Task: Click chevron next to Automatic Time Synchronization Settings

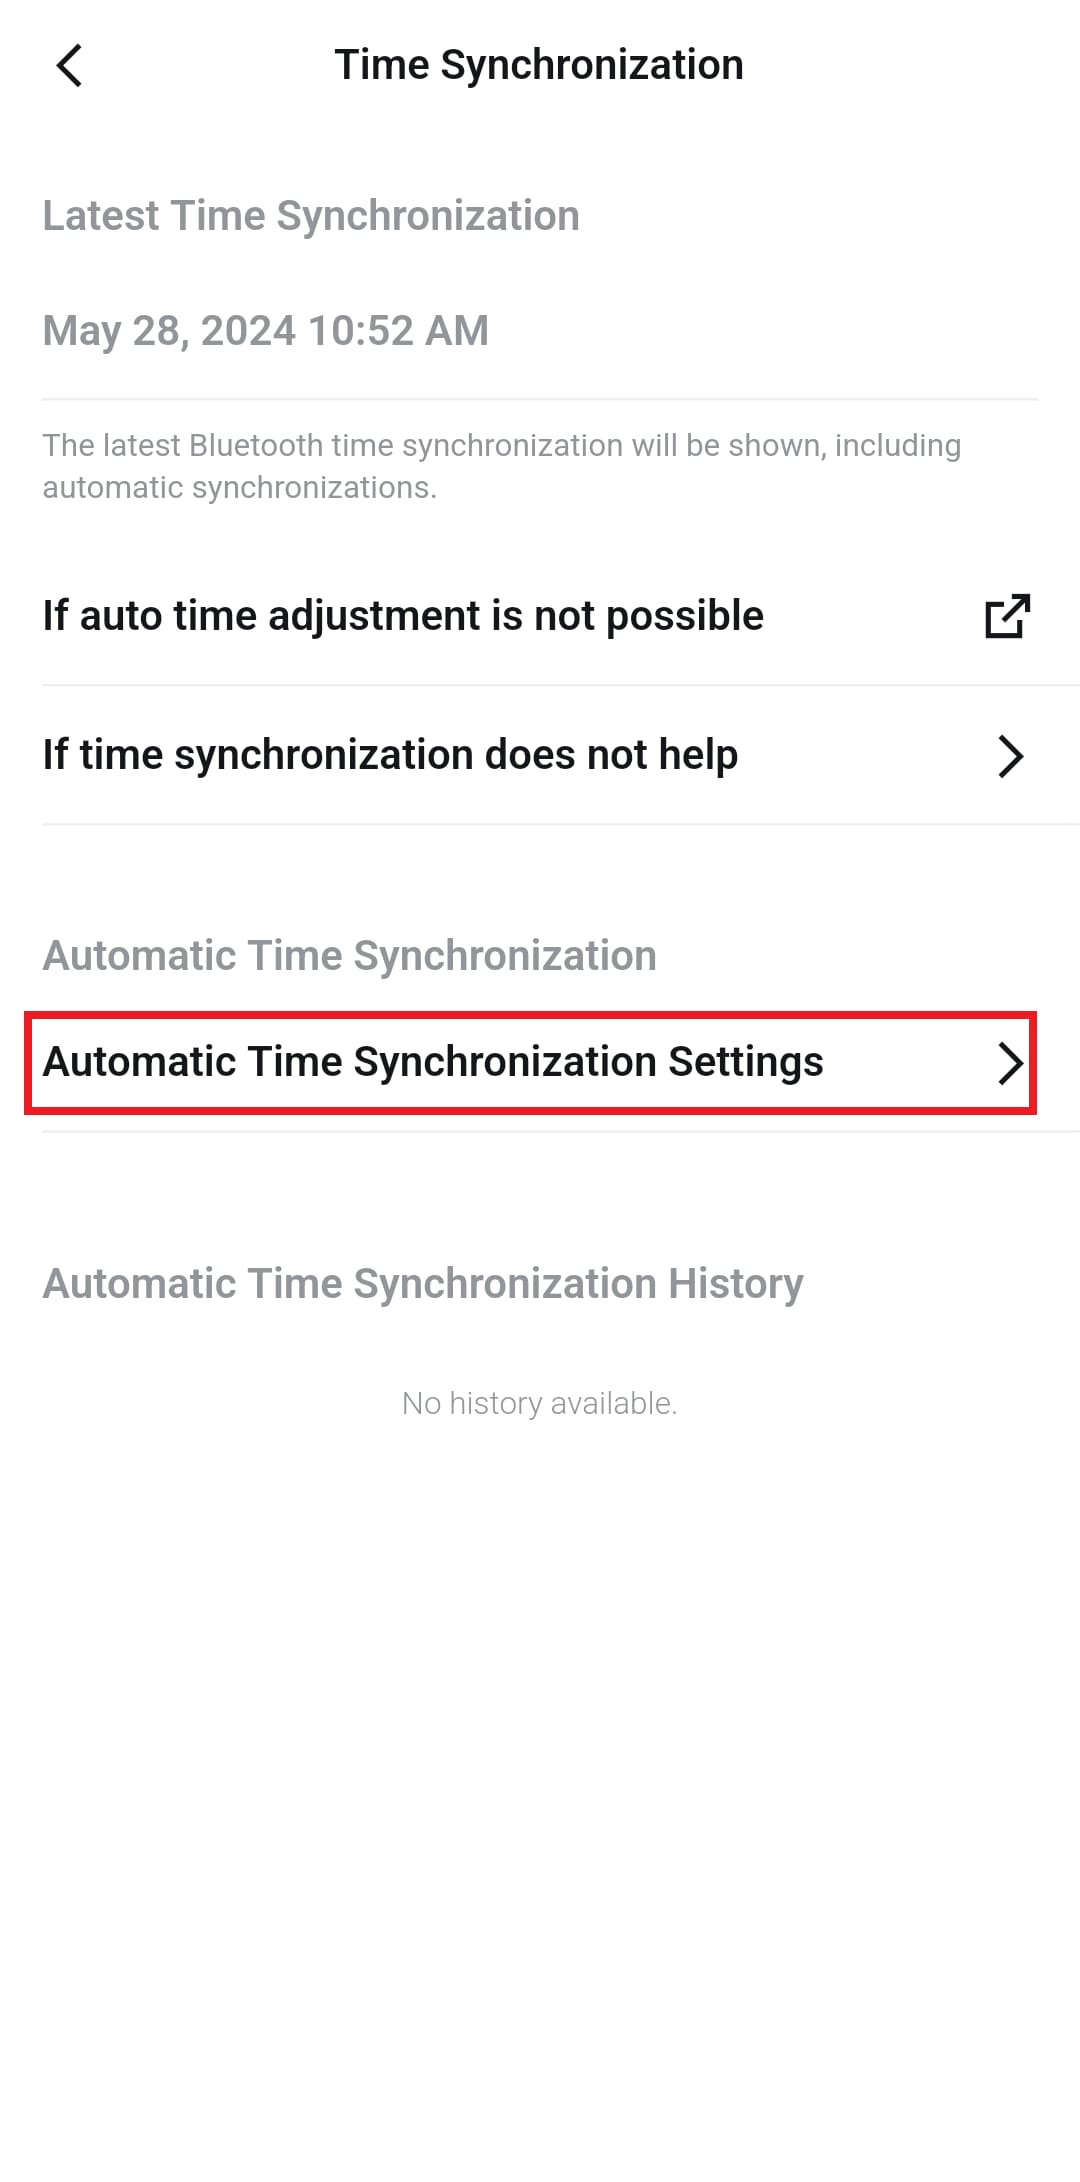Action: [x=1010, y=1063]
